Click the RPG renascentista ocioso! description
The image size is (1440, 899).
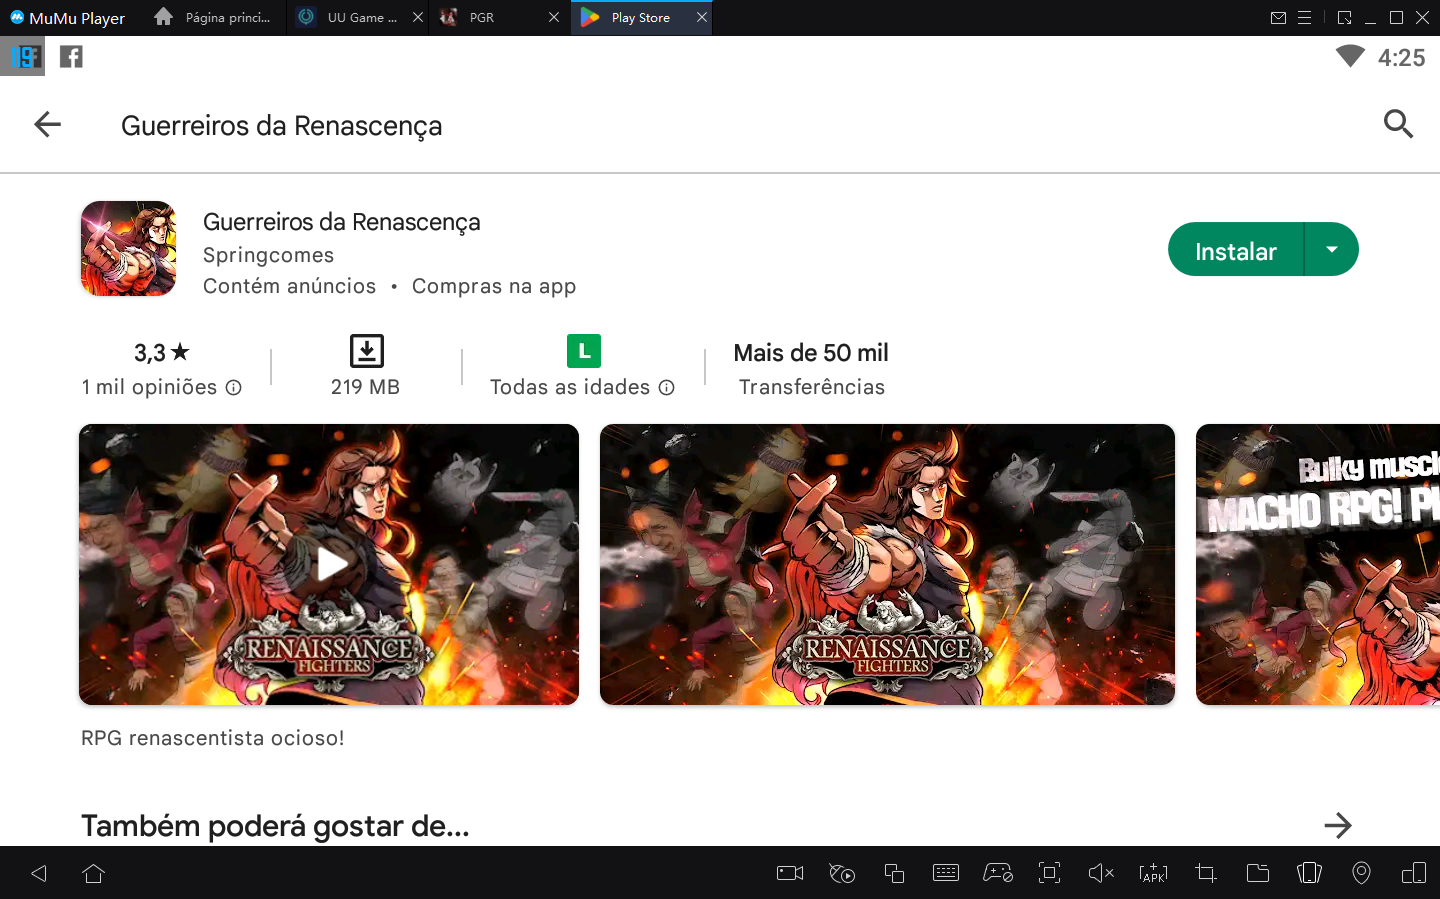point(212,738)
